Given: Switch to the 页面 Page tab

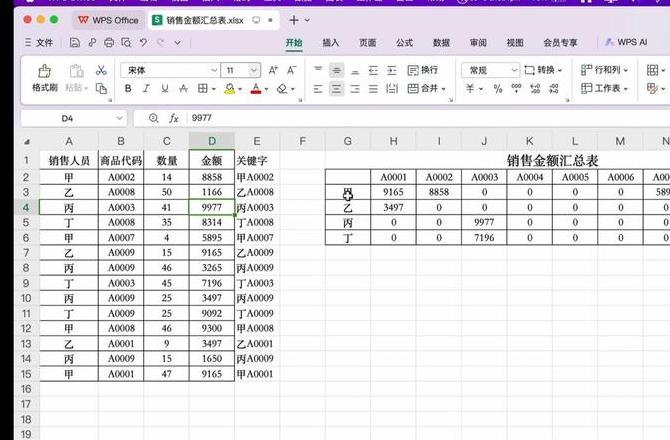Looking at the screenshot, I should [x=367, y=43].
